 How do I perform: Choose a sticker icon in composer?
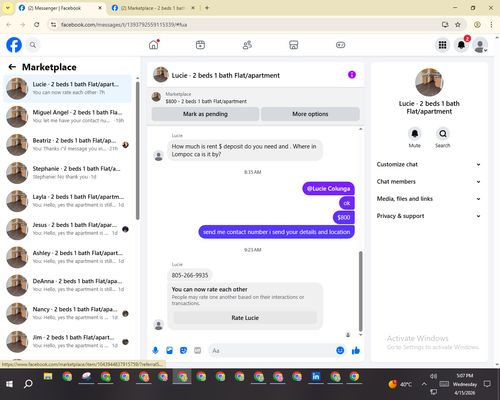(x=183, y=350)
